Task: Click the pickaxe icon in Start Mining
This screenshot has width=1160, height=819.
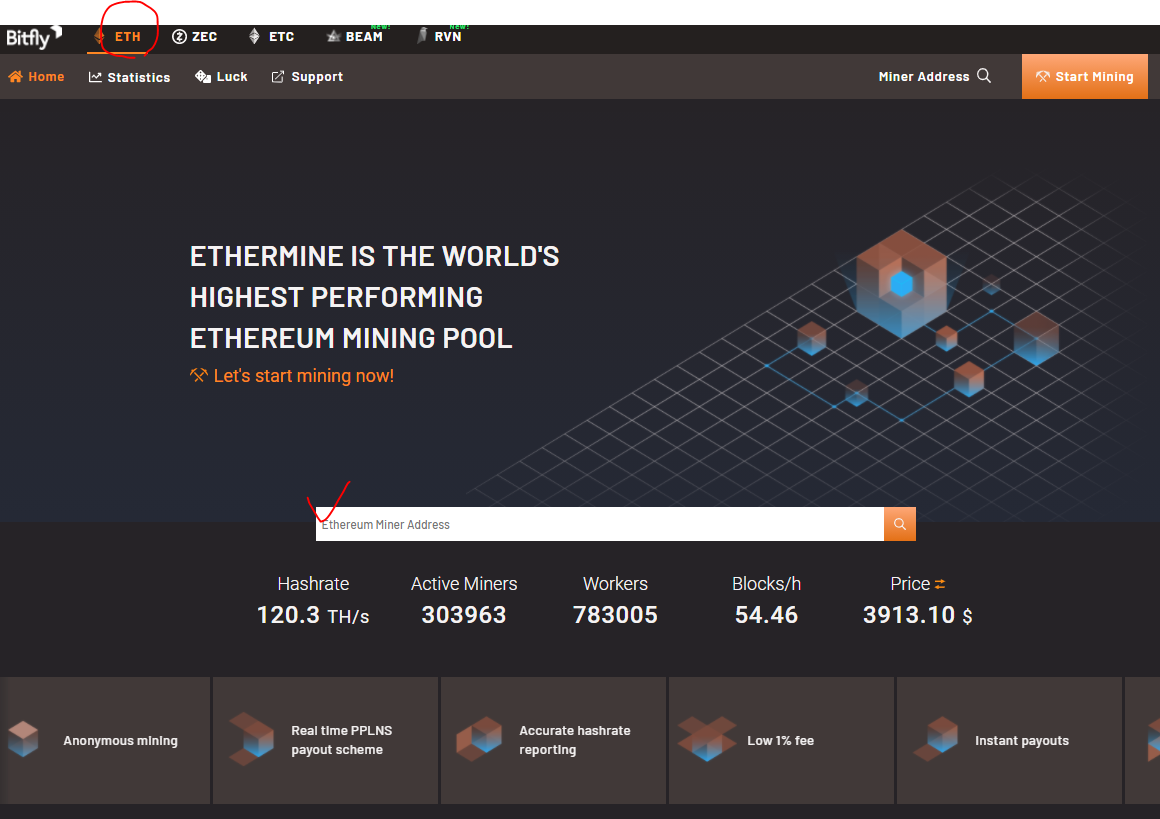Action: click(1042, 77)
